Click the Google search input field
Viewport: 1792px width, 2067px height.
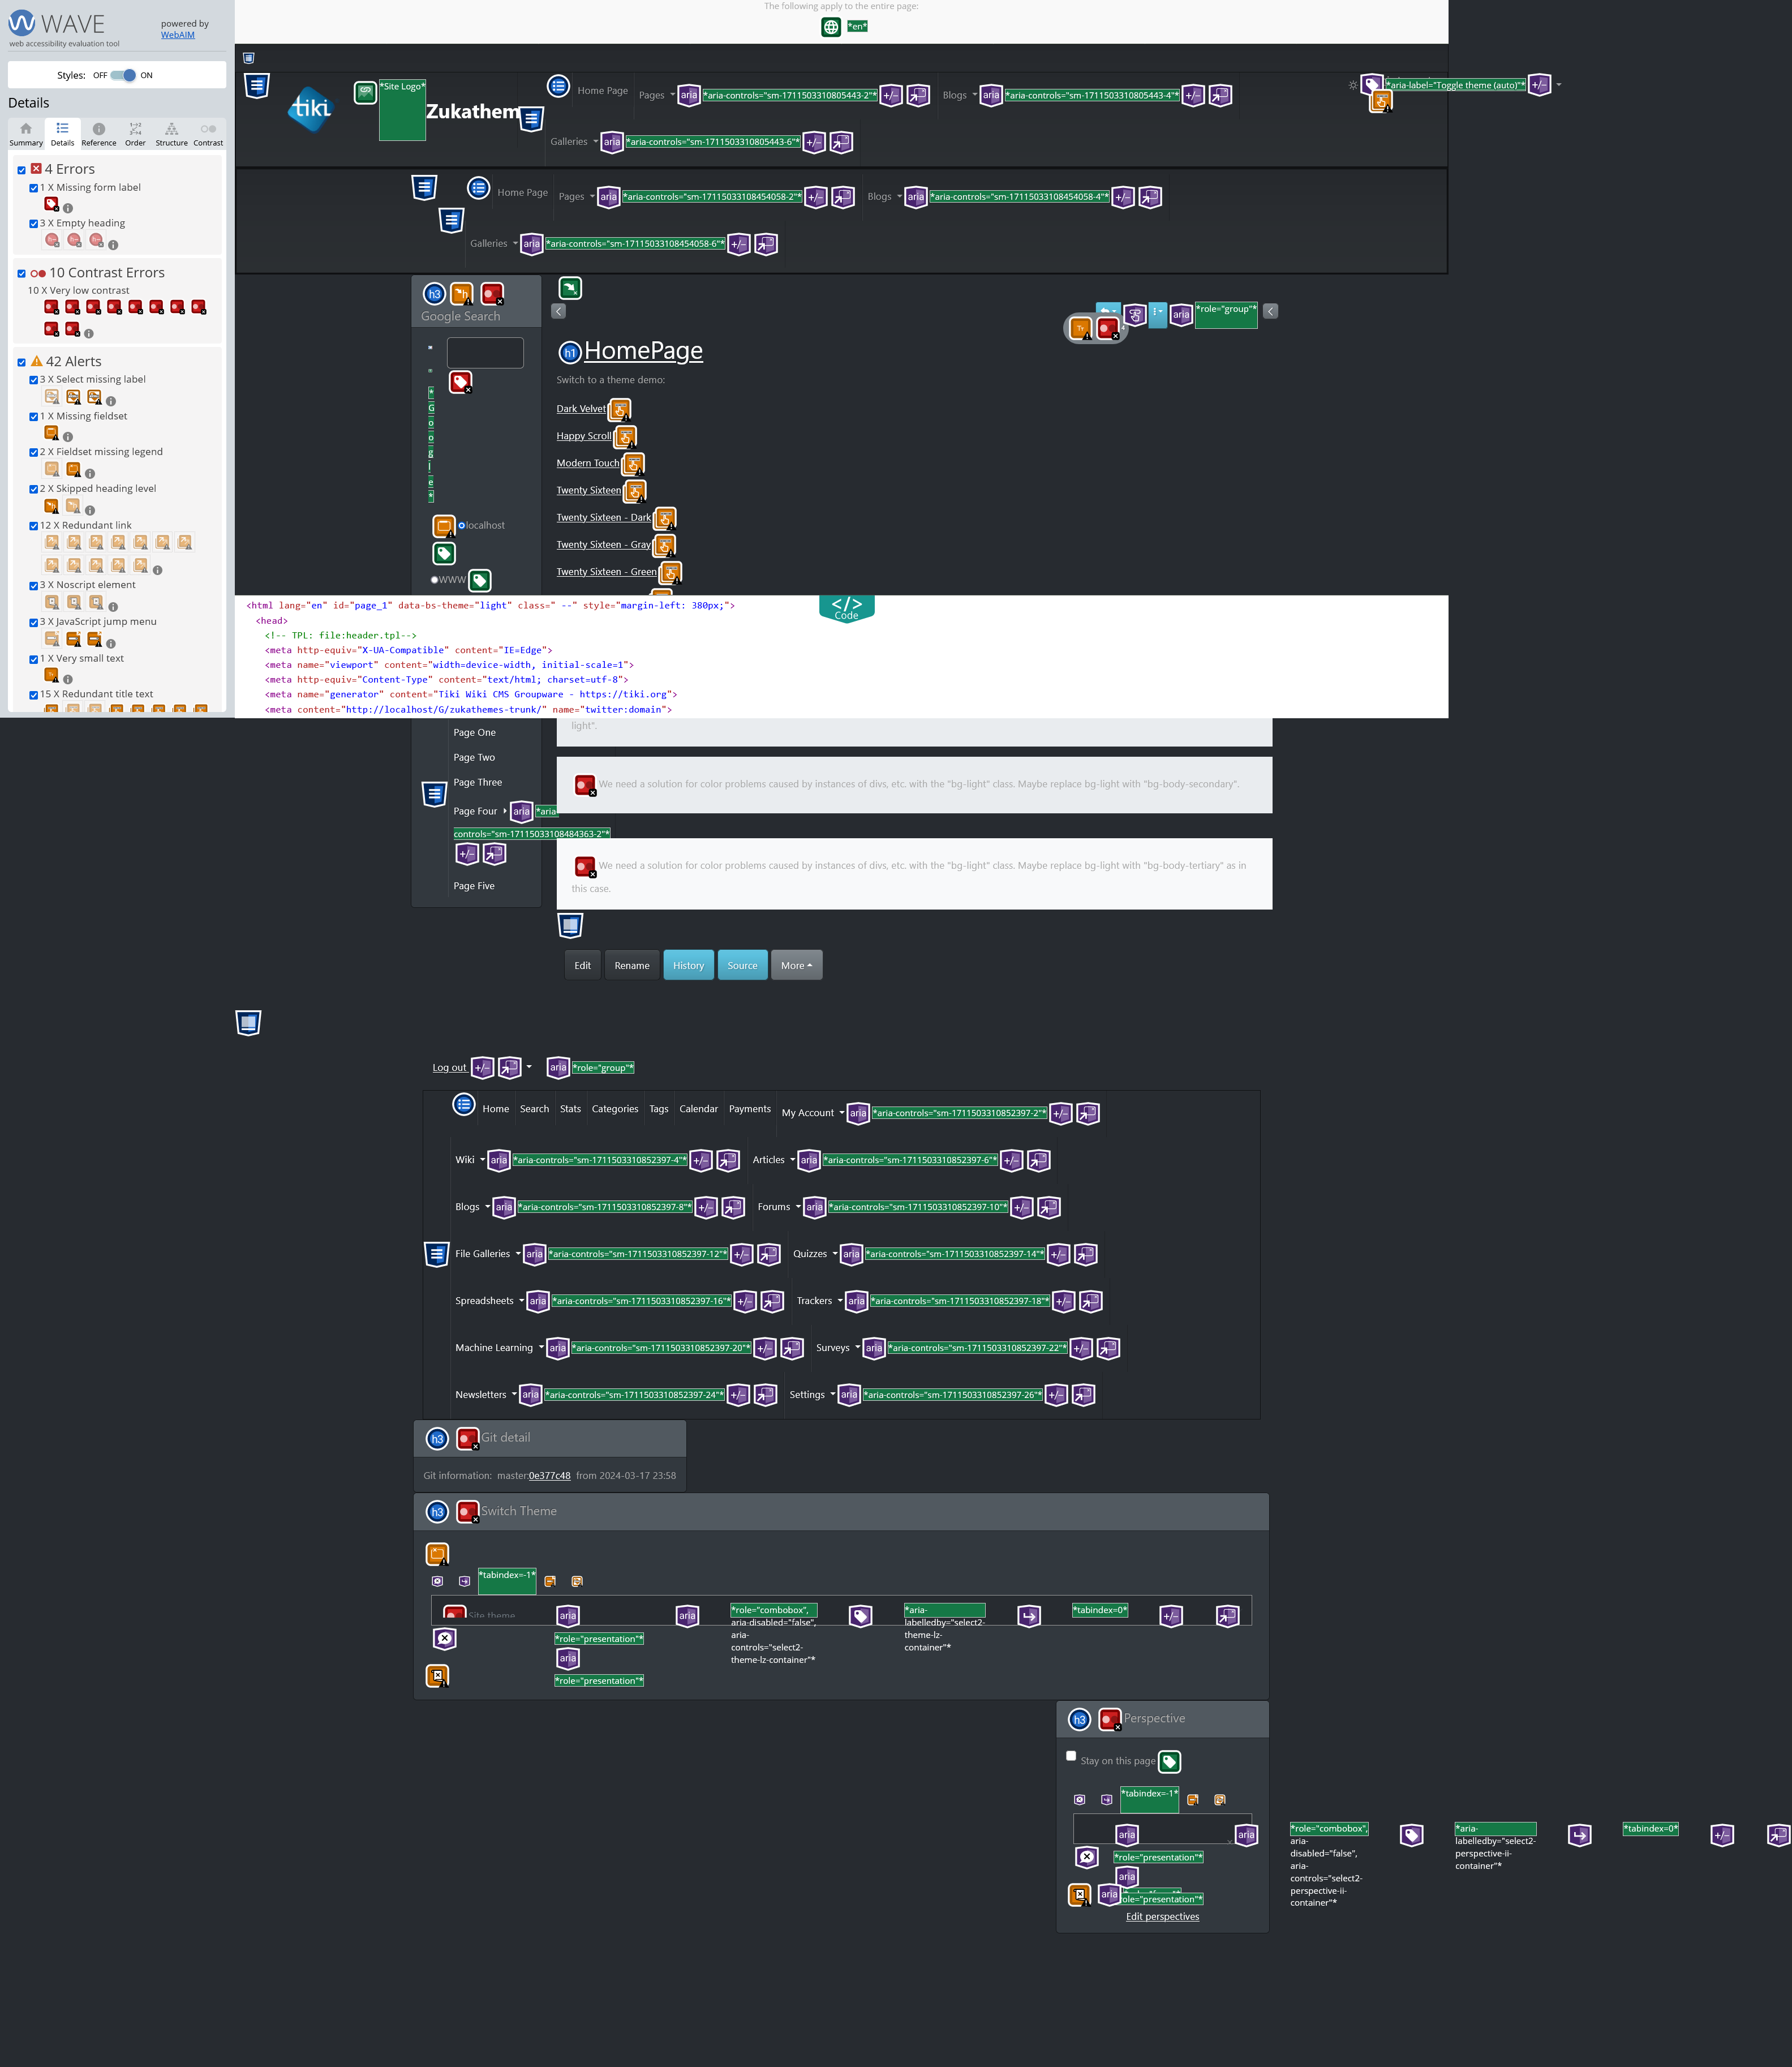pyautogui.click(x=485, y=353)
